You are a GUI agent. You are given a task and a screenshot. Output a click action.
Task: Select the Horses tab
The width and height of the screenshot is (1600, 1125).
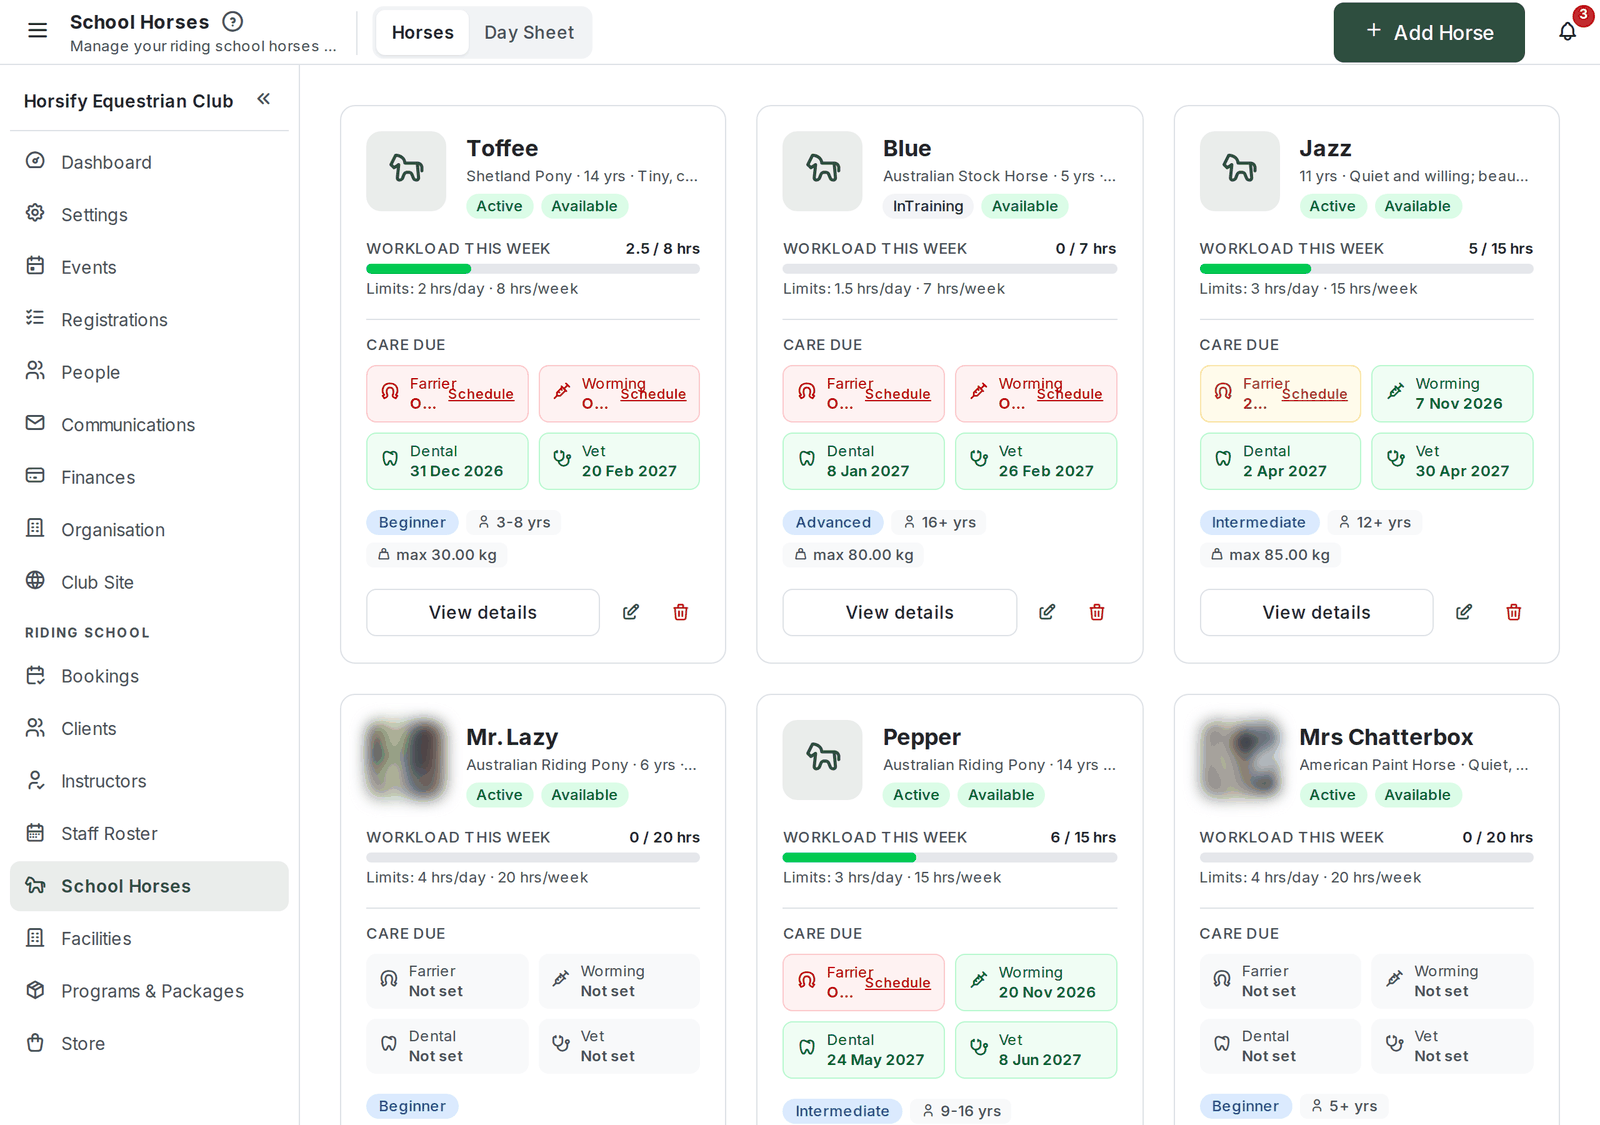[423, 32]
